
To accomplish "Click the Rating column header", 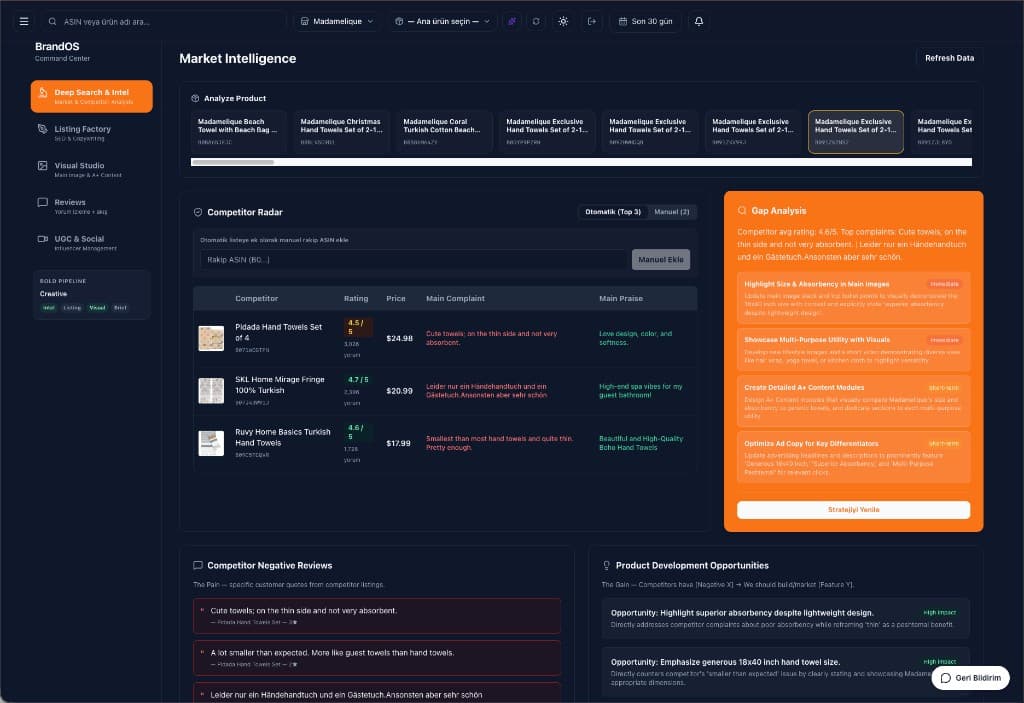I will 356,299.
